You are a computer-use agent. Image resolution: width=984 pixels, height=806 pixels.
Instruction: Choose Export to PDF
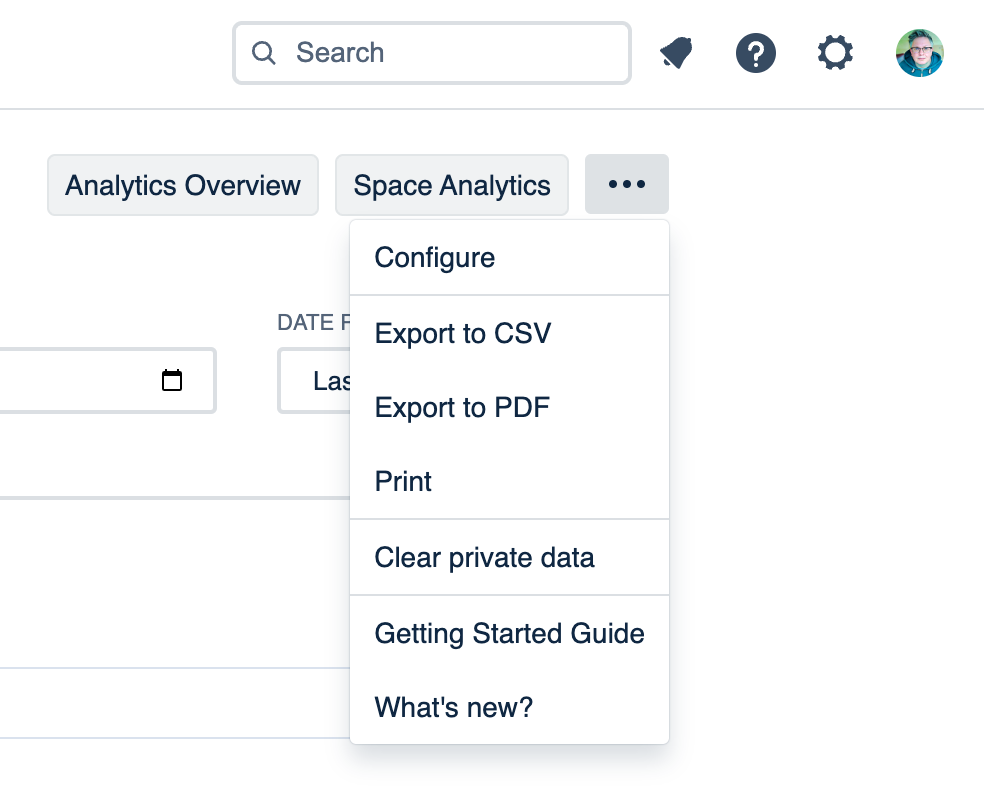(462, 408)
